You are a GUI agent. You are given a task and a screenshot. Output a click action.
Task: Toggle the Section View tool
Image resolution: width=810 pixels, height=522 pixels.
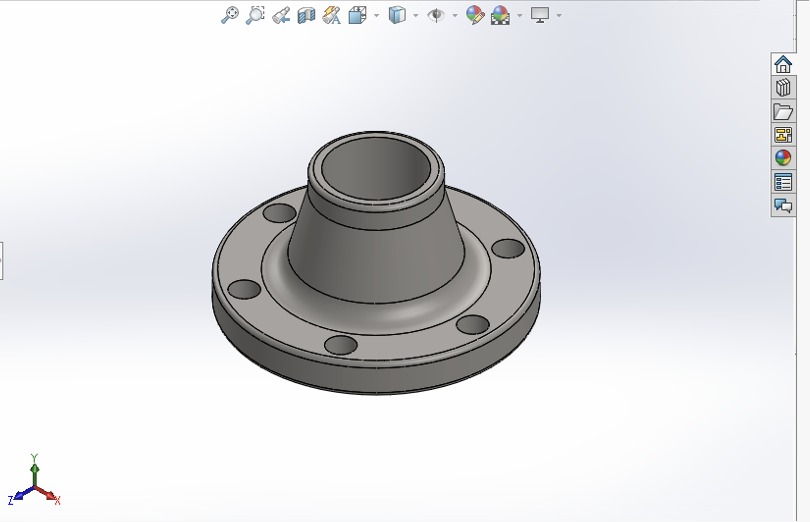306,15
